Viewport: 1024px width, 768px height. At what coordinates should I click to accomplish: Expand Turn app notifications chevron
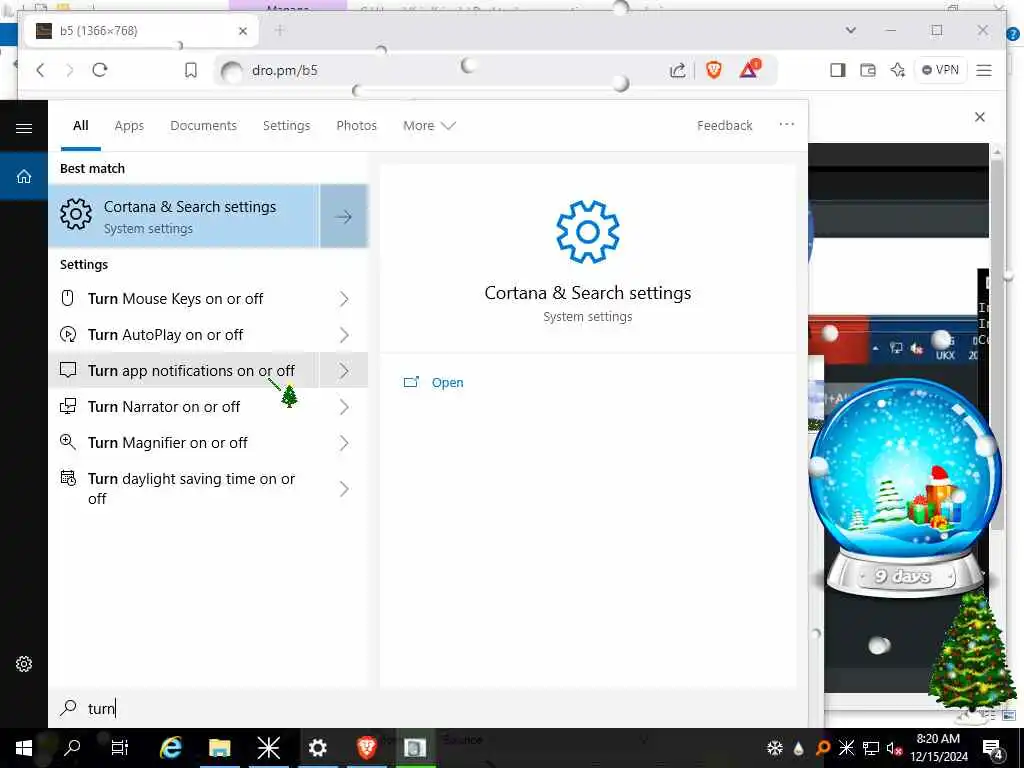[344, 371]
